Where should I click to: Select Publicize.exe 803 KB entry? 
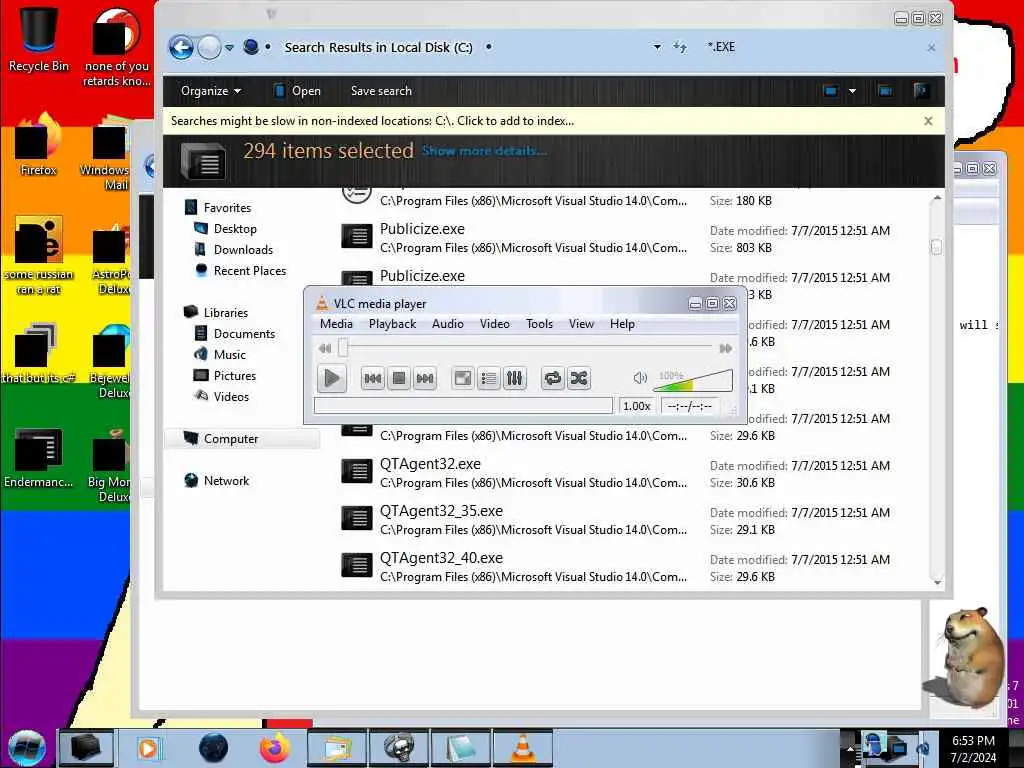[x=630, y=238]
